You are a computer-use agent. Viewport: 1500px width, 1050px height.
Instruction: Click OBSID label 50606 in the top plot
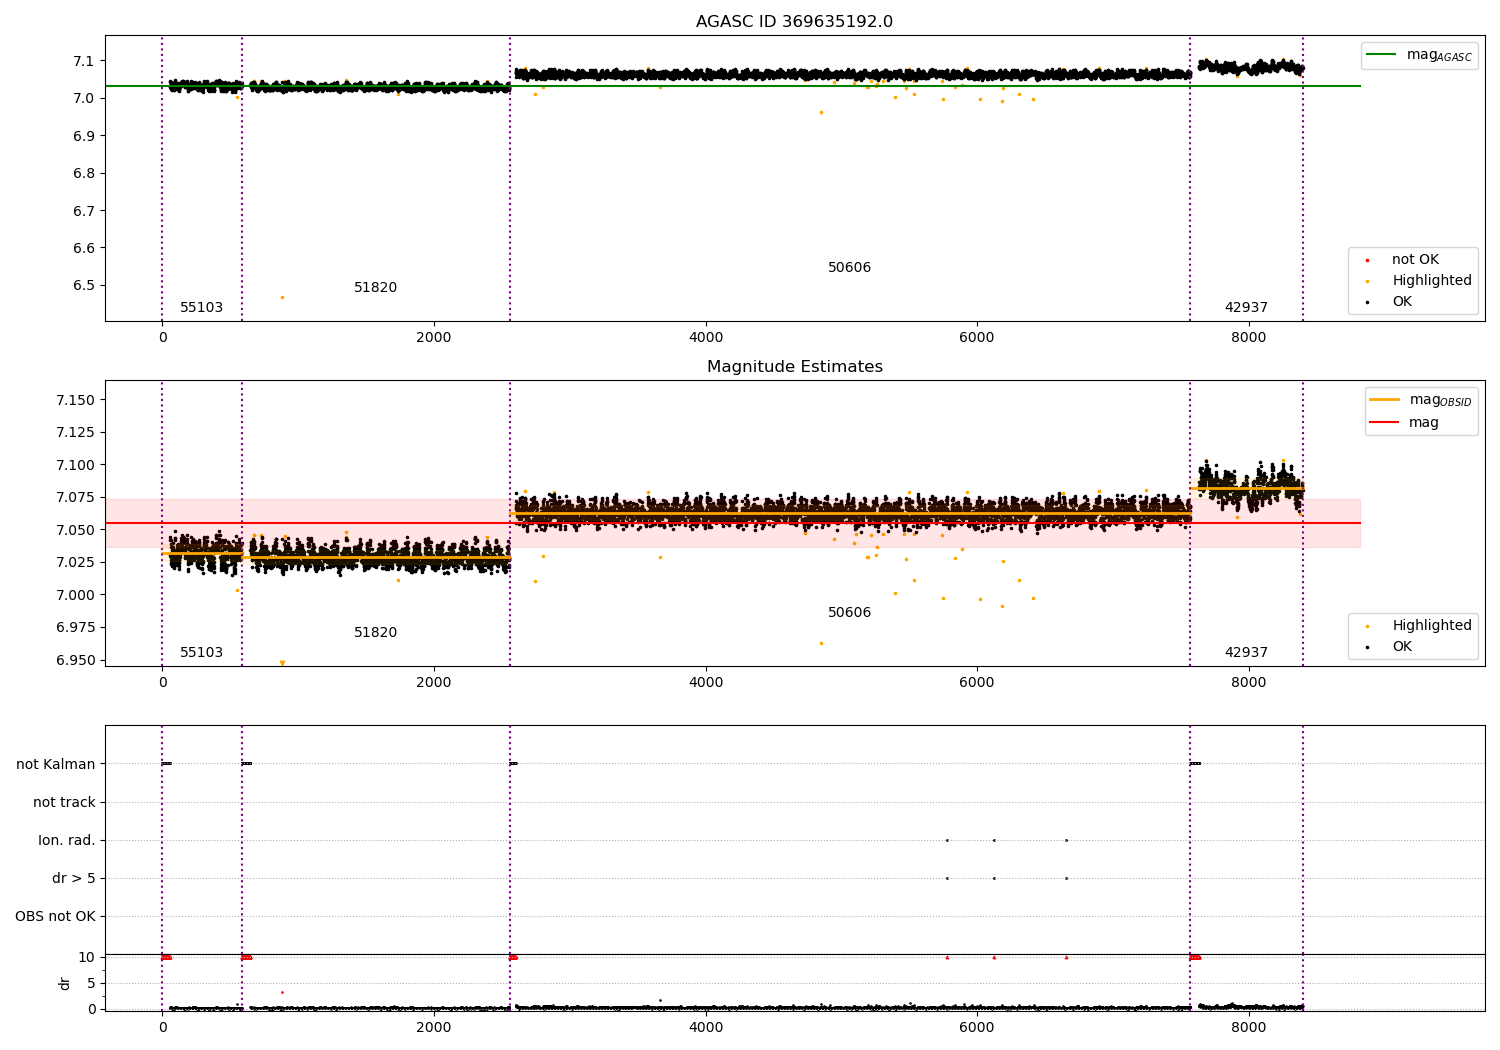click(849, 268)
